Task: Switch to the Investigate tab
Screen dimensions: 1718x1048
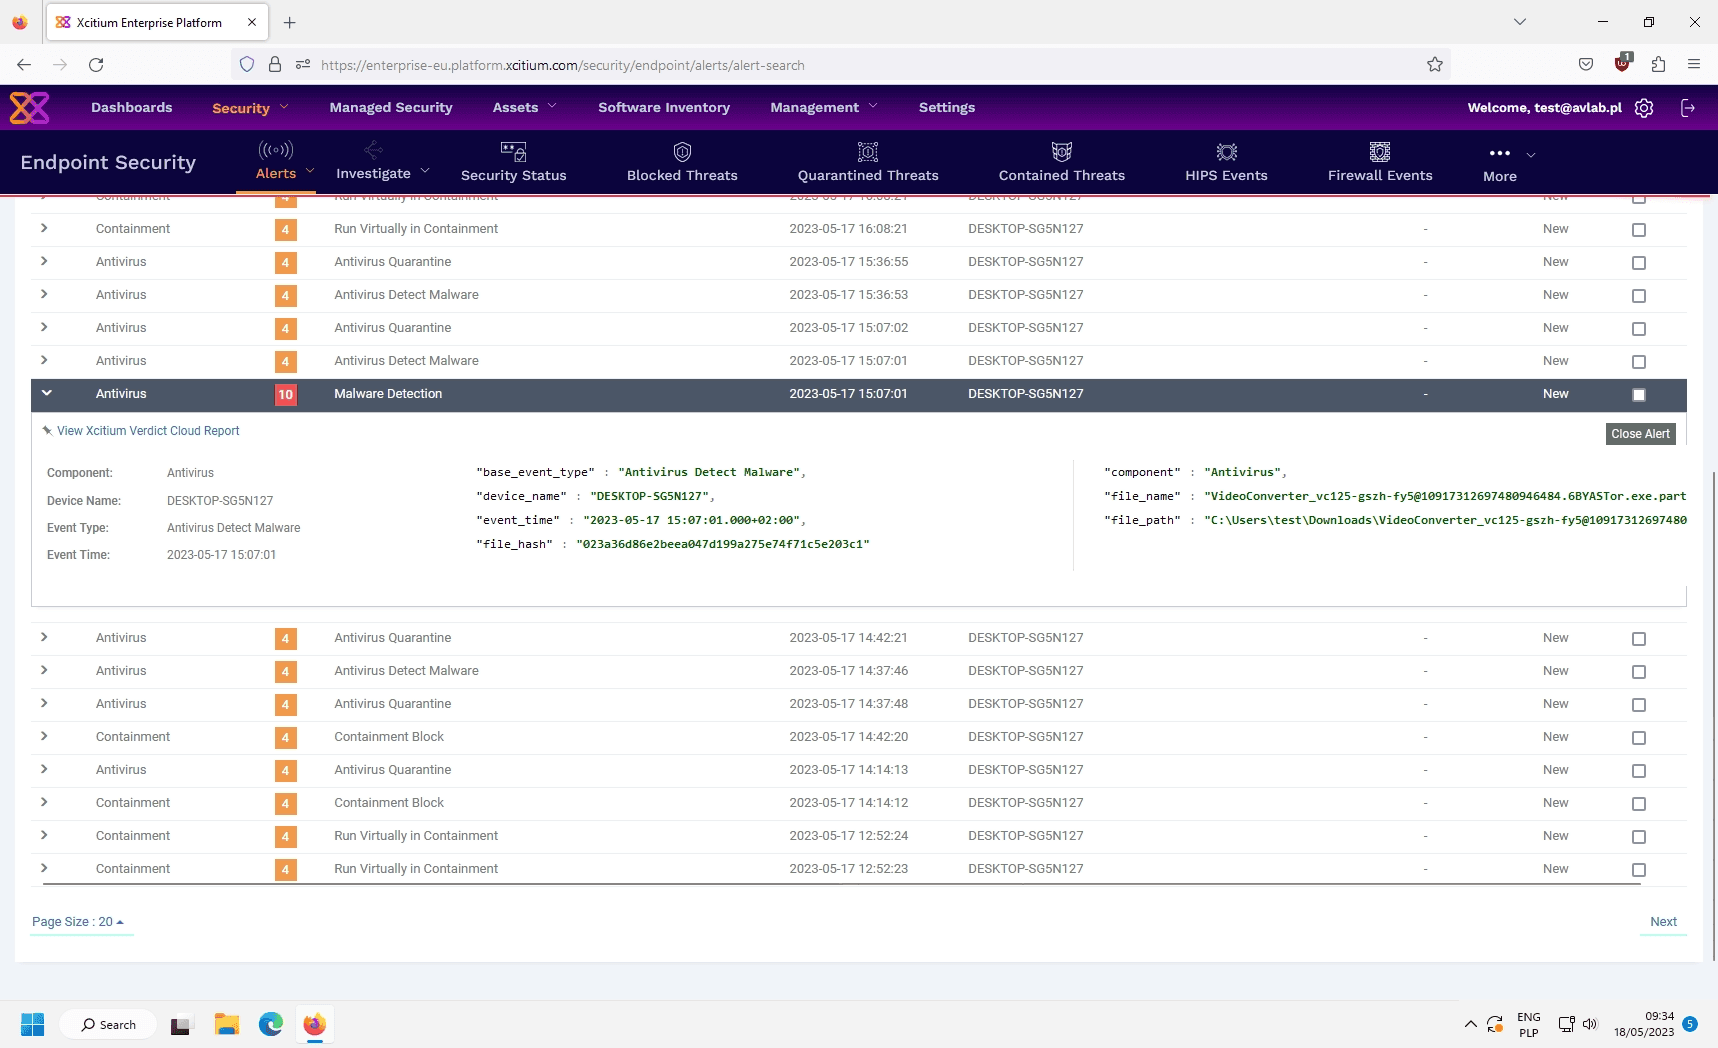Action: [374, 166]
